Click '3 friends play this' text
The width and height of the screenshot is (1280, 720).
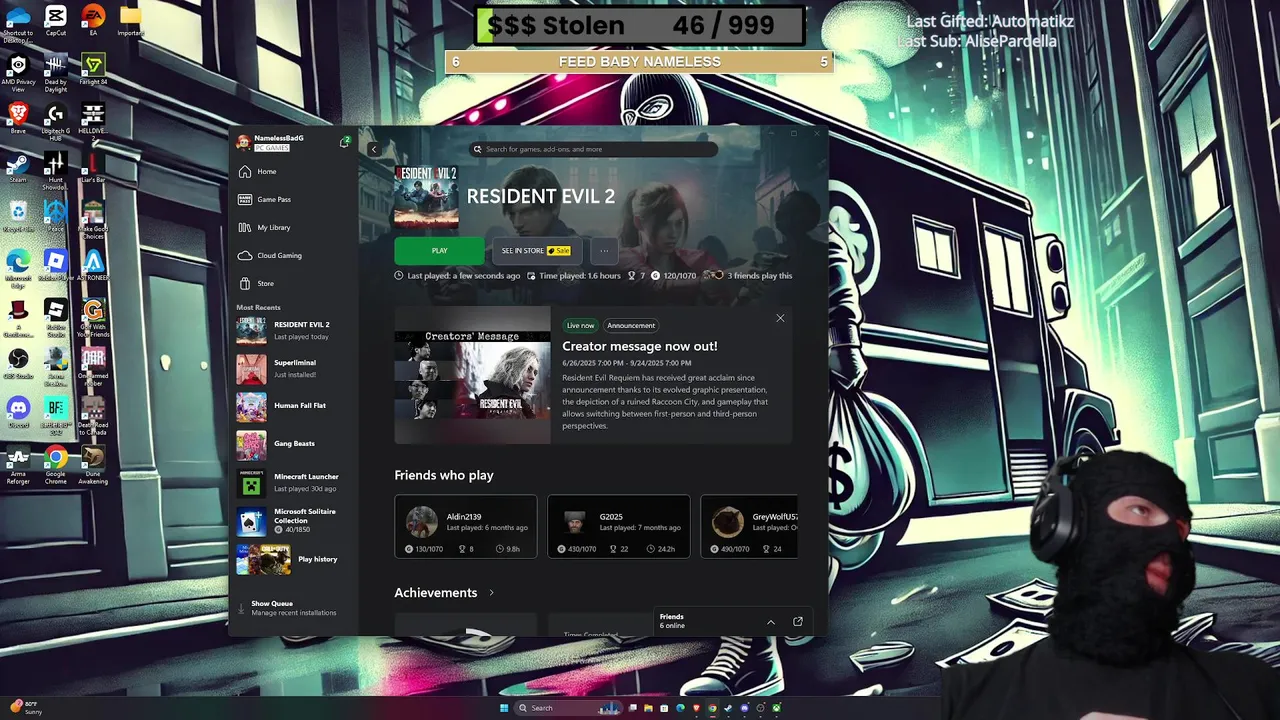tap(759, 276)
